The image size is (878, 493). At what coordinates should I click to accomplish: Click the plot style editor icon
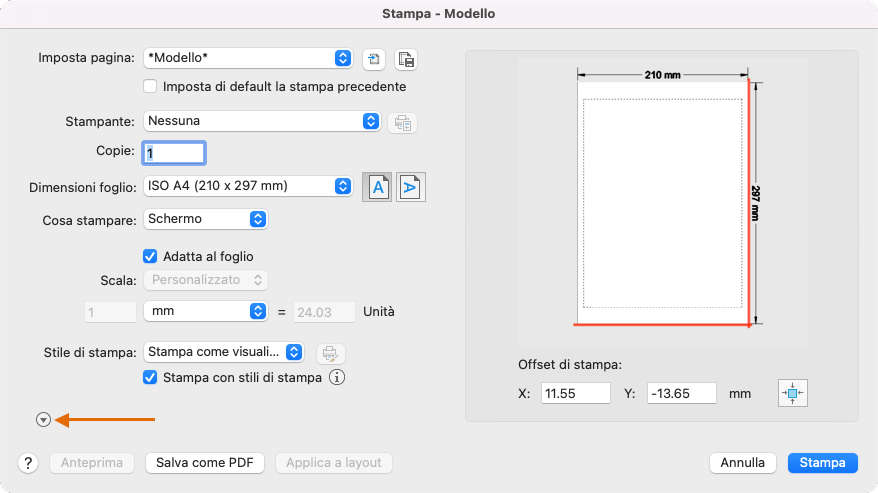331,352
